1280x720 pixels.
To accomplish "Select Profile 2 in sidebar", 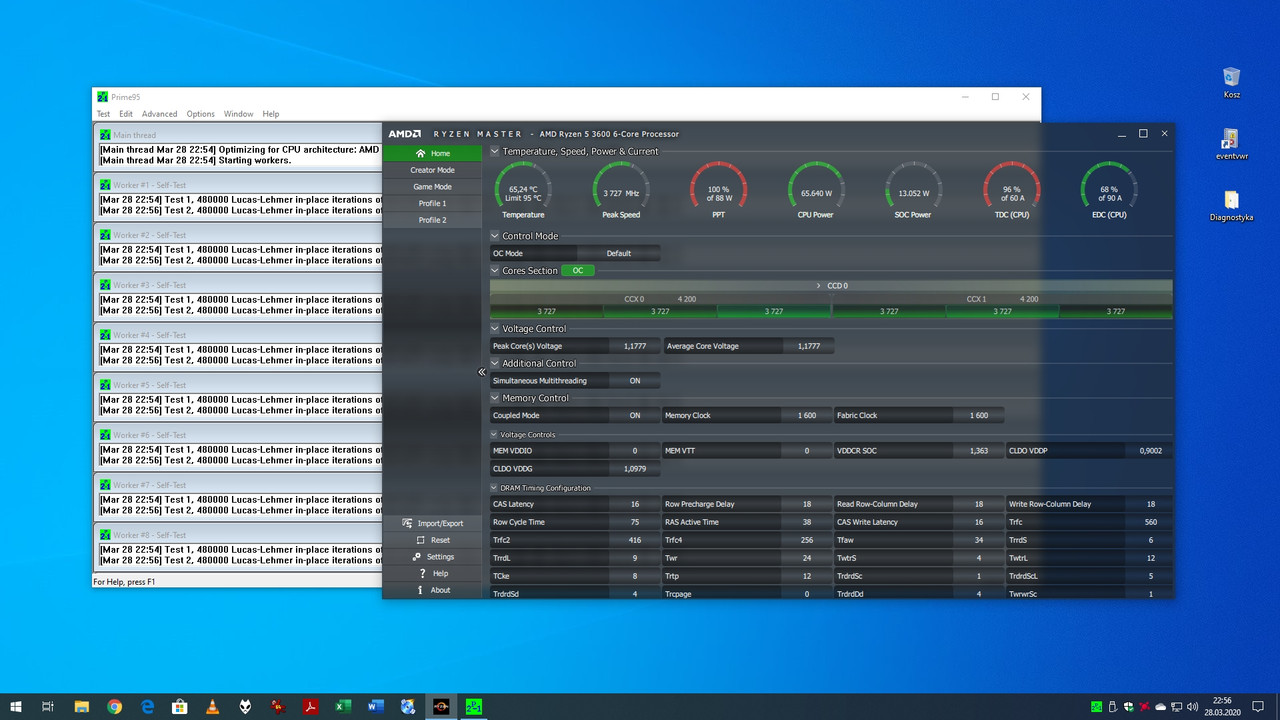I will [x=432, y=220].
